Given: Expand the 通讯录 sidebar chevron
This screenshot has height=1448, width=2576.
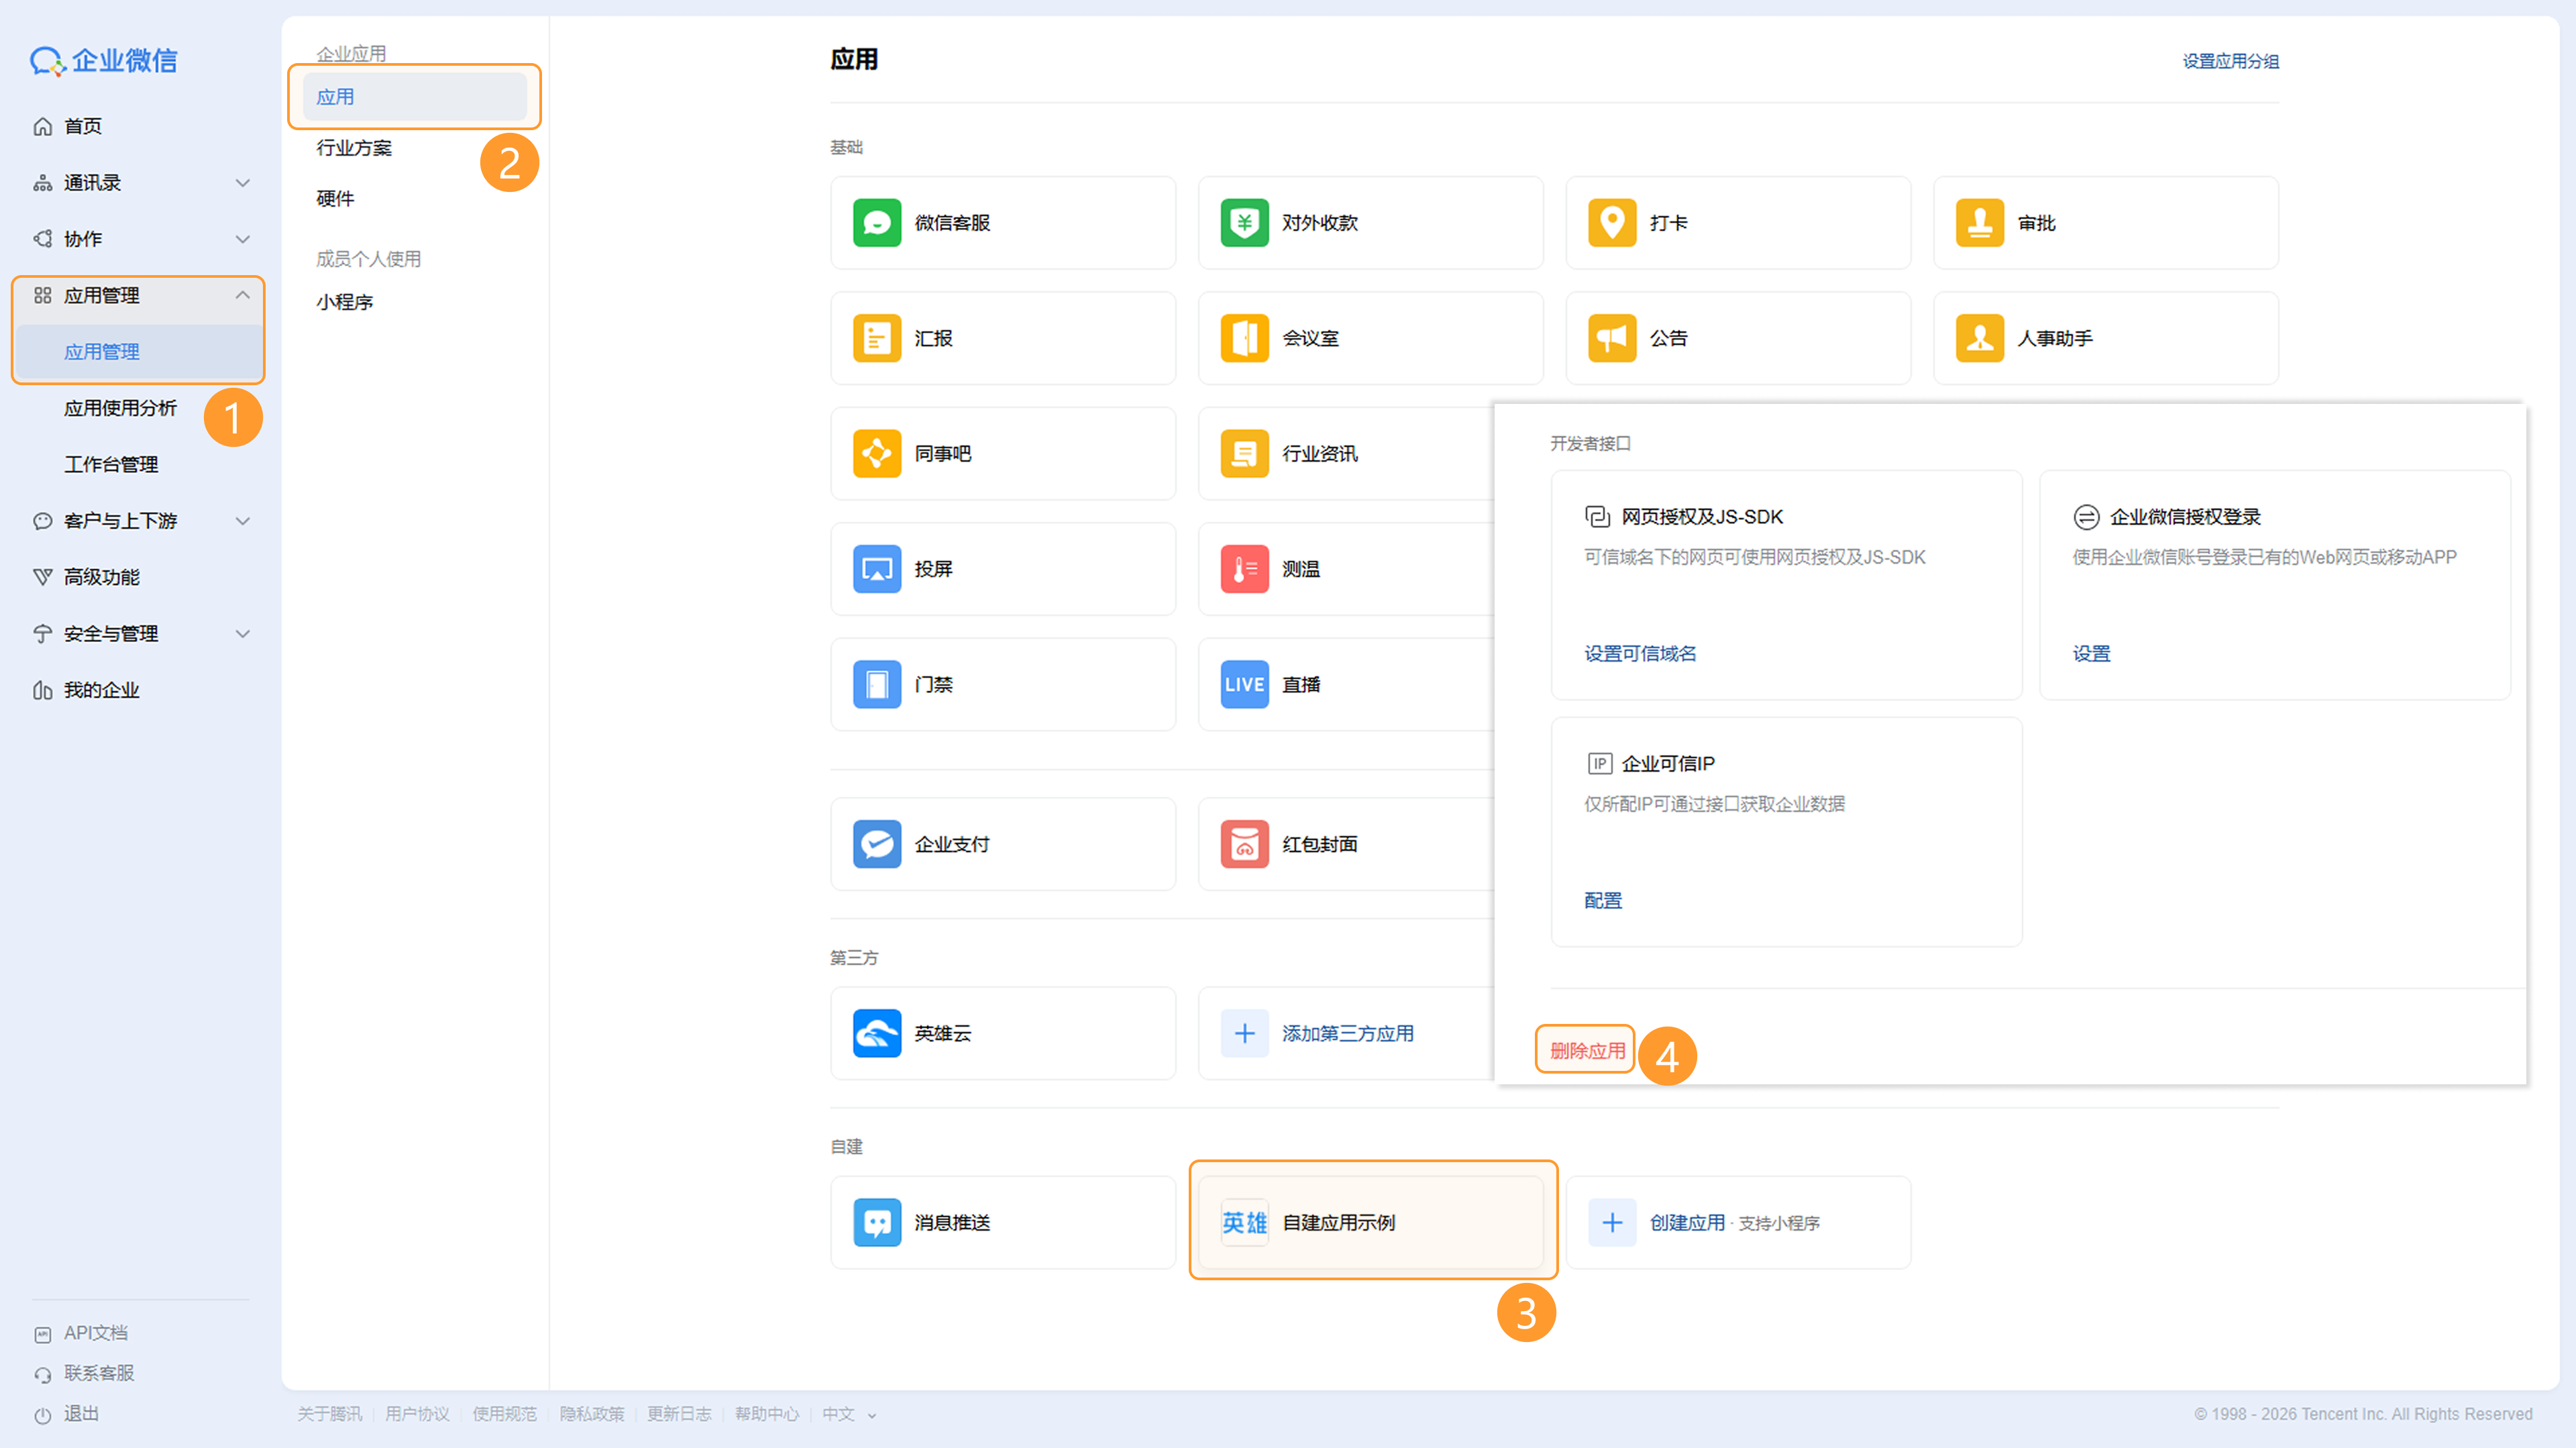Looking at the screenshot, I should 242,183.
